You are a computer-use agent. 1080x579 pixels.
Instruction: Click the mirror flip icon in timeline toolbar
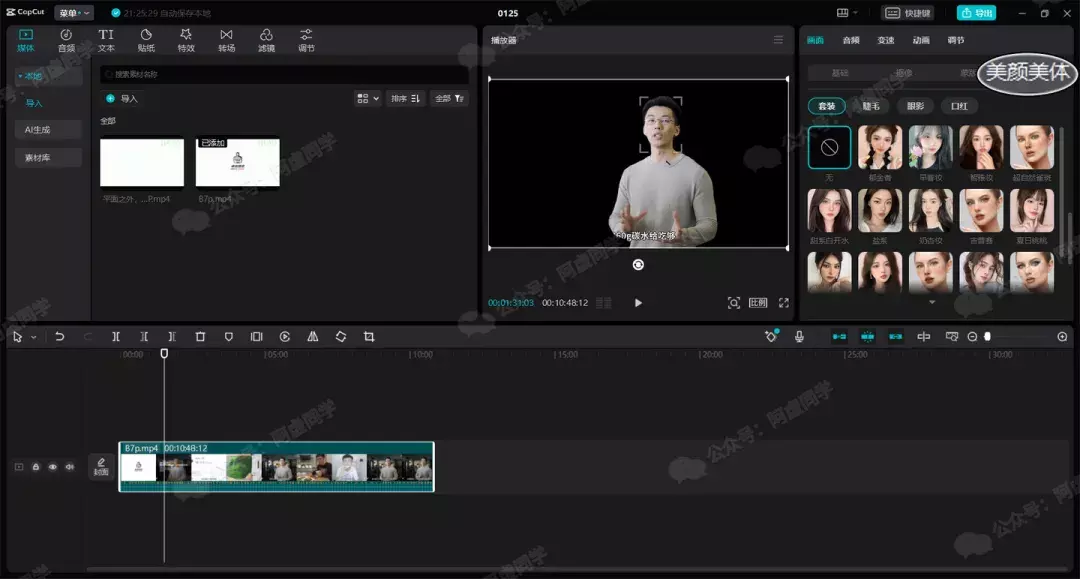pyautogui.click(x=313, y=337)
